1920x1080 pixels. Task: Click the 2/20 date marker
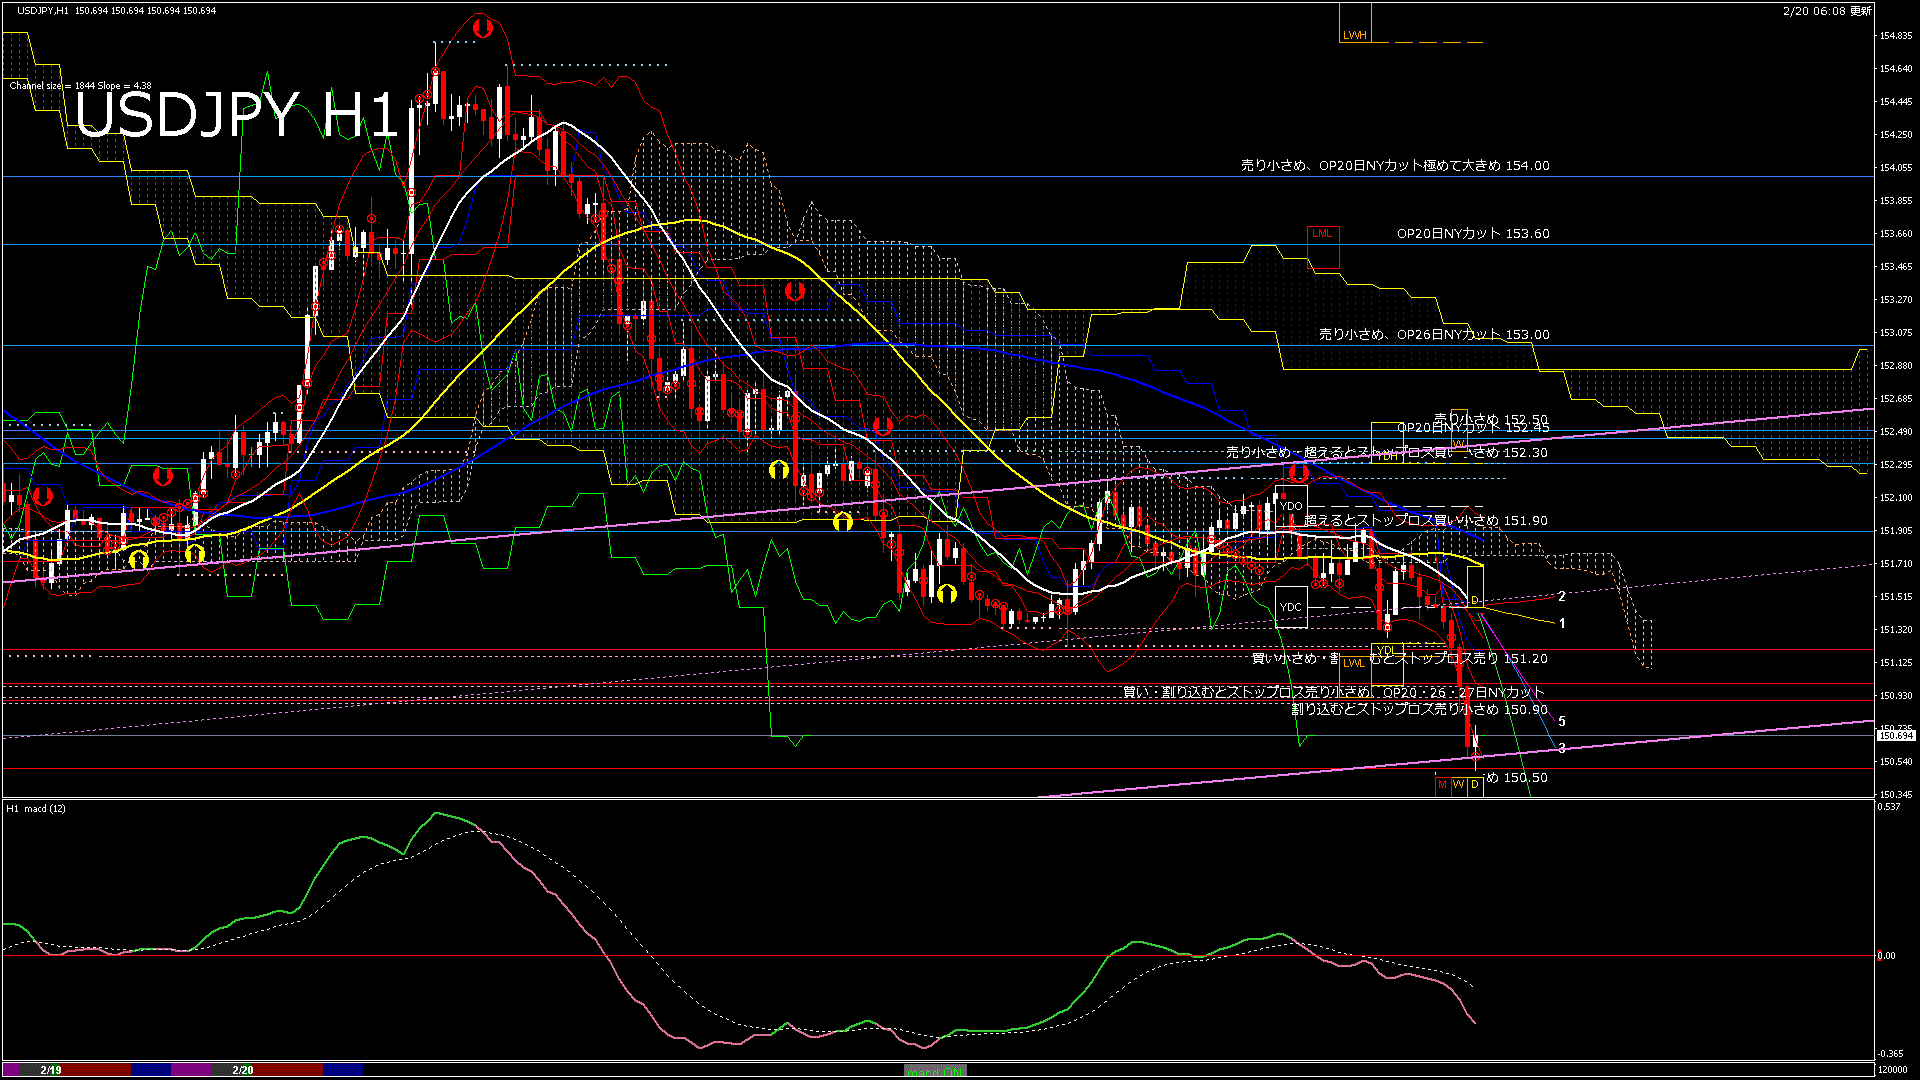click(243, 1070)
